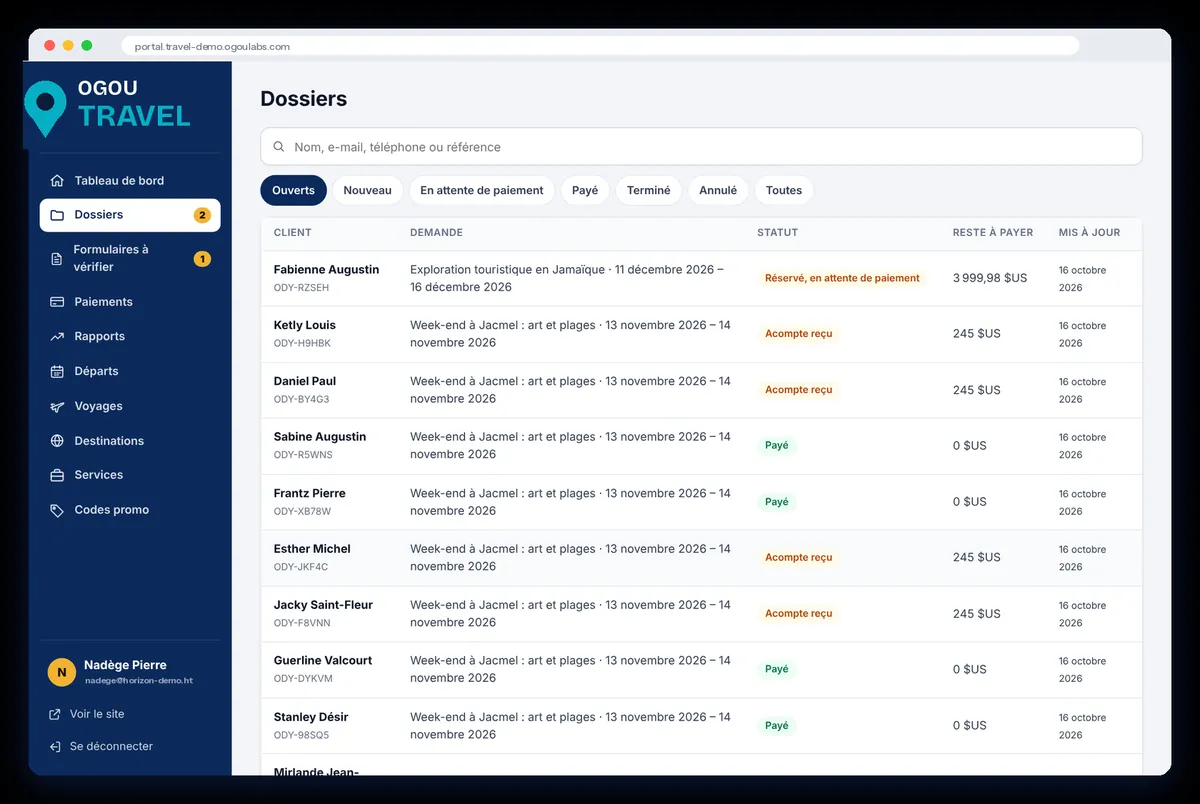Viewport: 1200px width, 804px height.
Task: Click the briefcase icon beside Services
Action: [x=57, y=475]
